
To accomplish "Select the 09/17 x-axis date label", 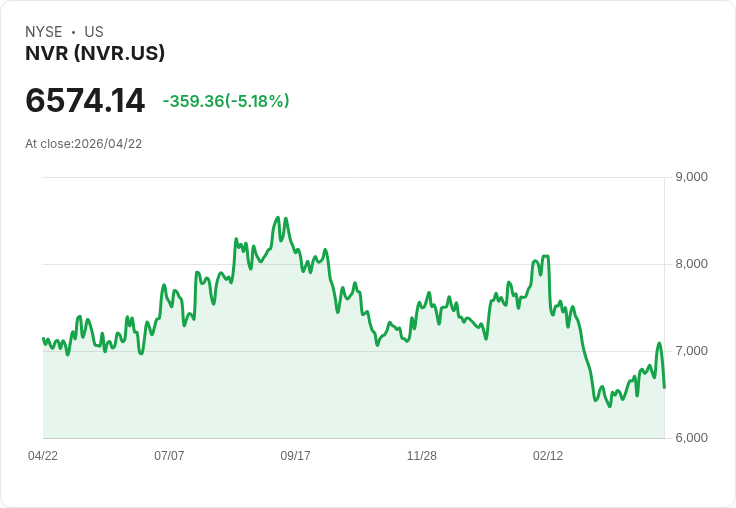I will 295,455.
